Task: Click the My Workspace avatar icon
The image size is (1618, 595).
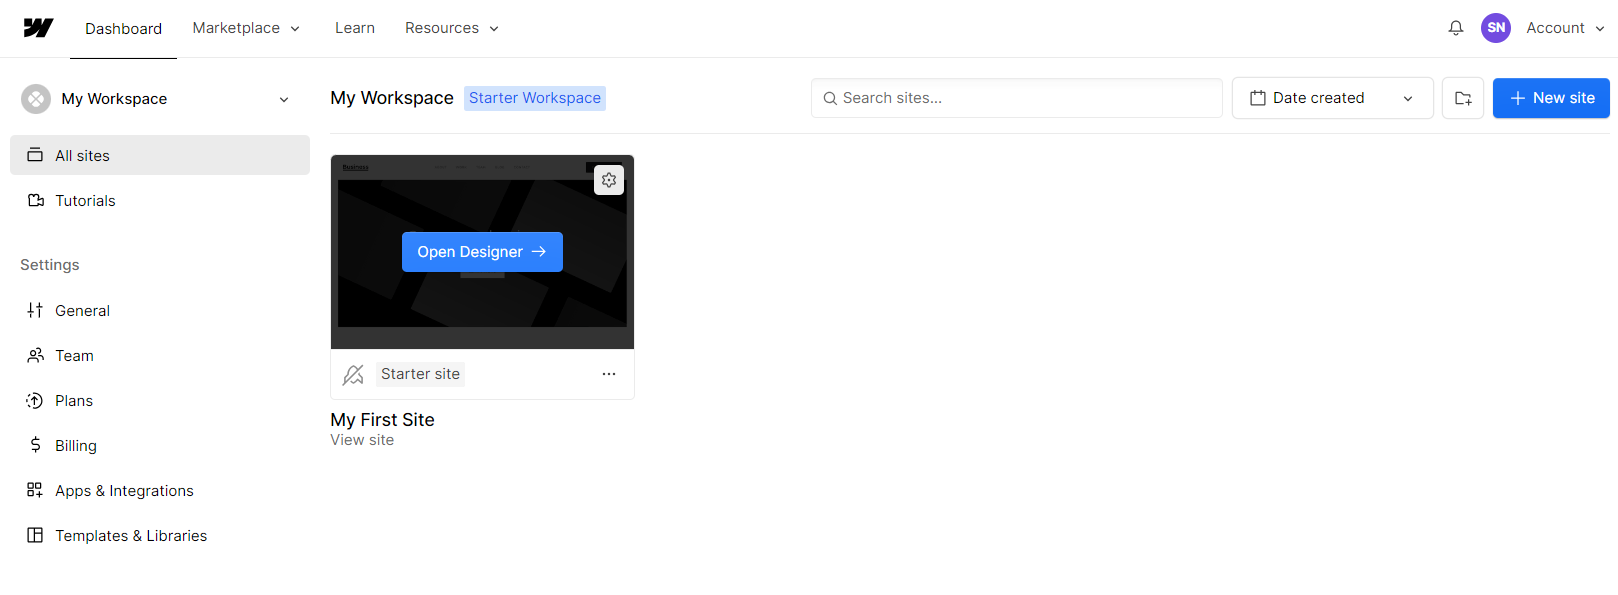Action: 36,99
